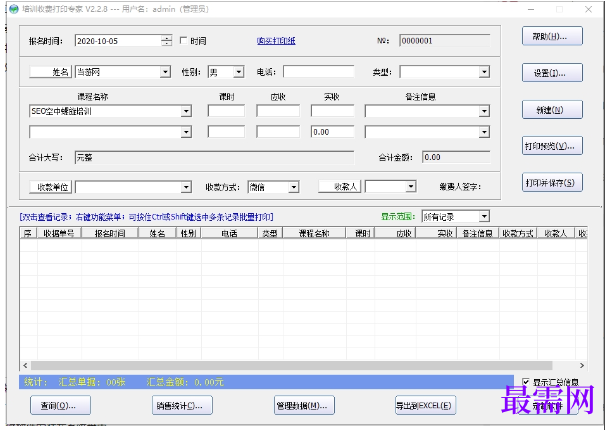The width and height of the screenshot is (613, 431).
Task: Toggle the 时间 checkbox
Action: 183,40
